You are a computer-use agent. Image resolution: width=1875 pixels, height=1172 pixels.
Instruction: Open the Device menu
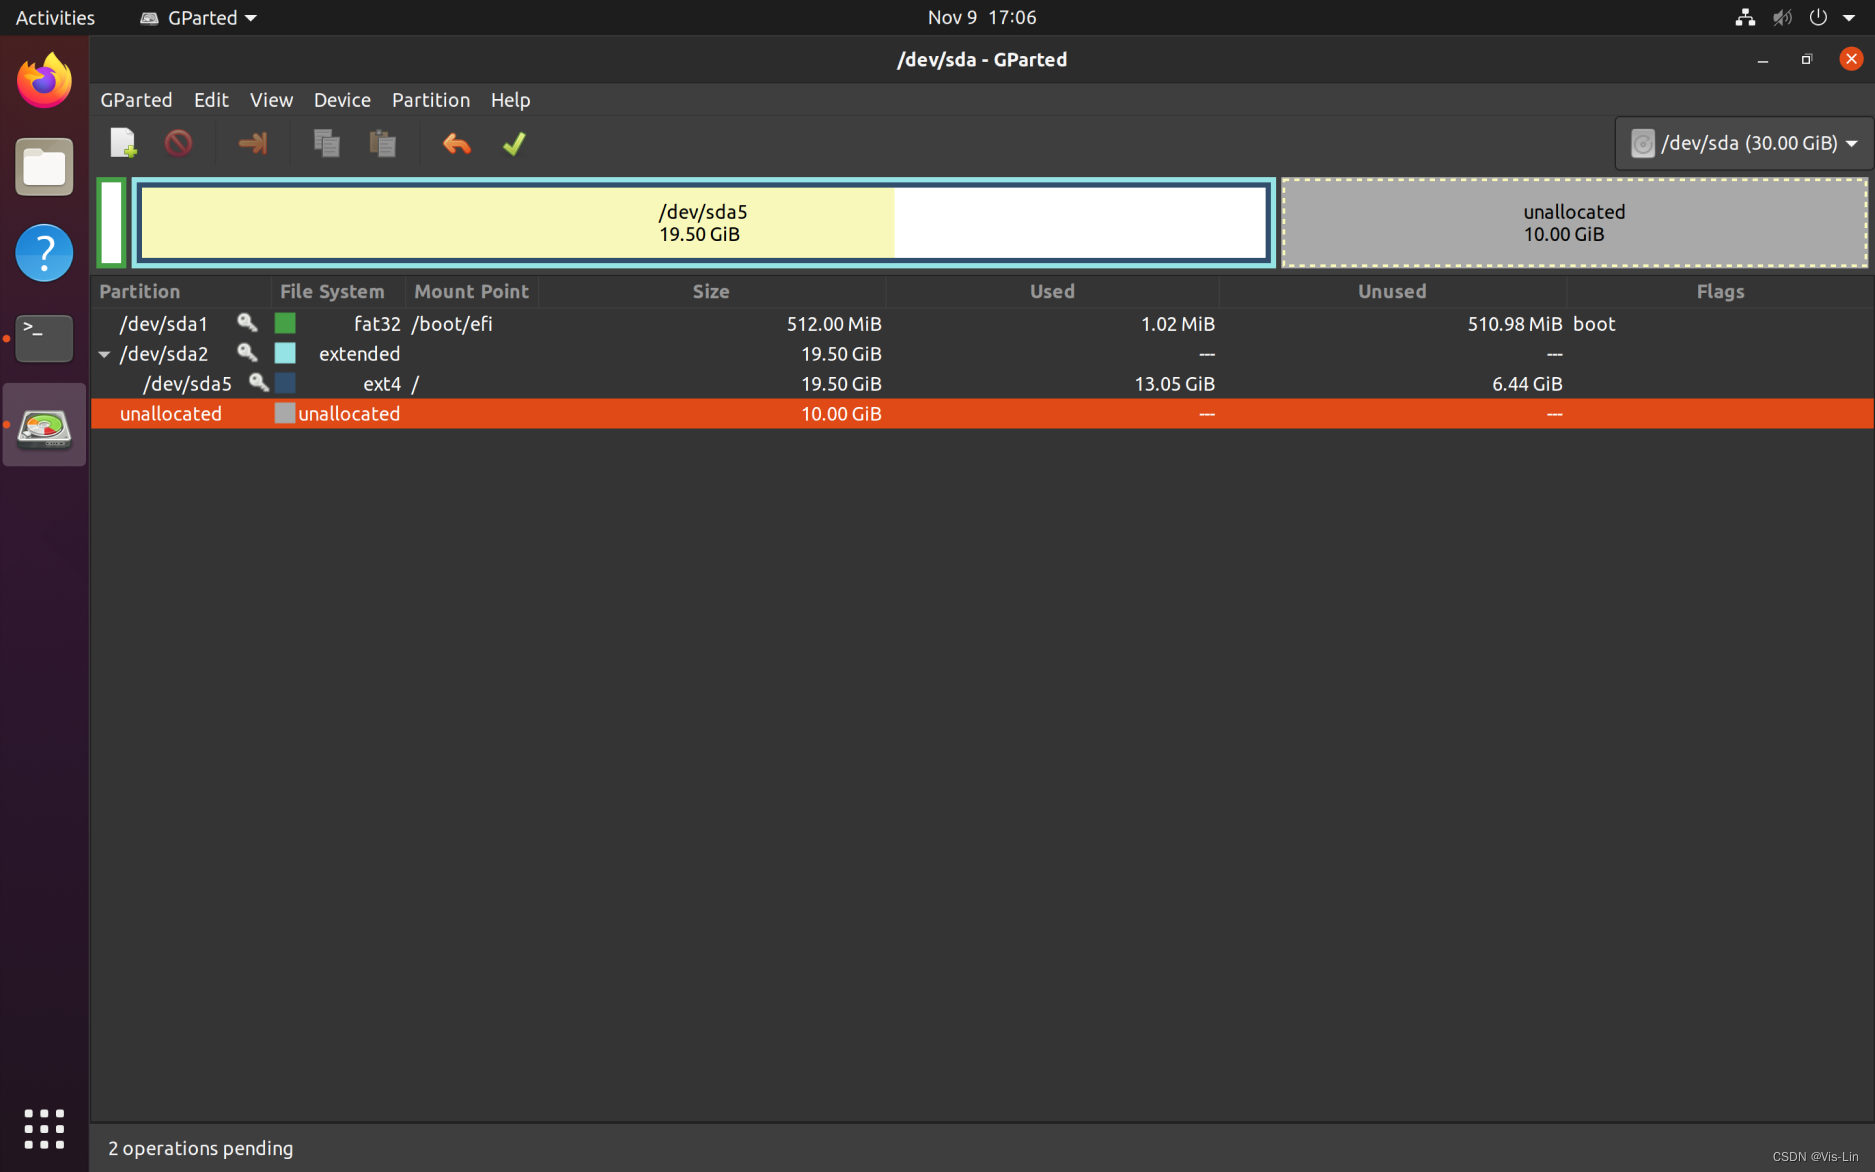point(342,99)
